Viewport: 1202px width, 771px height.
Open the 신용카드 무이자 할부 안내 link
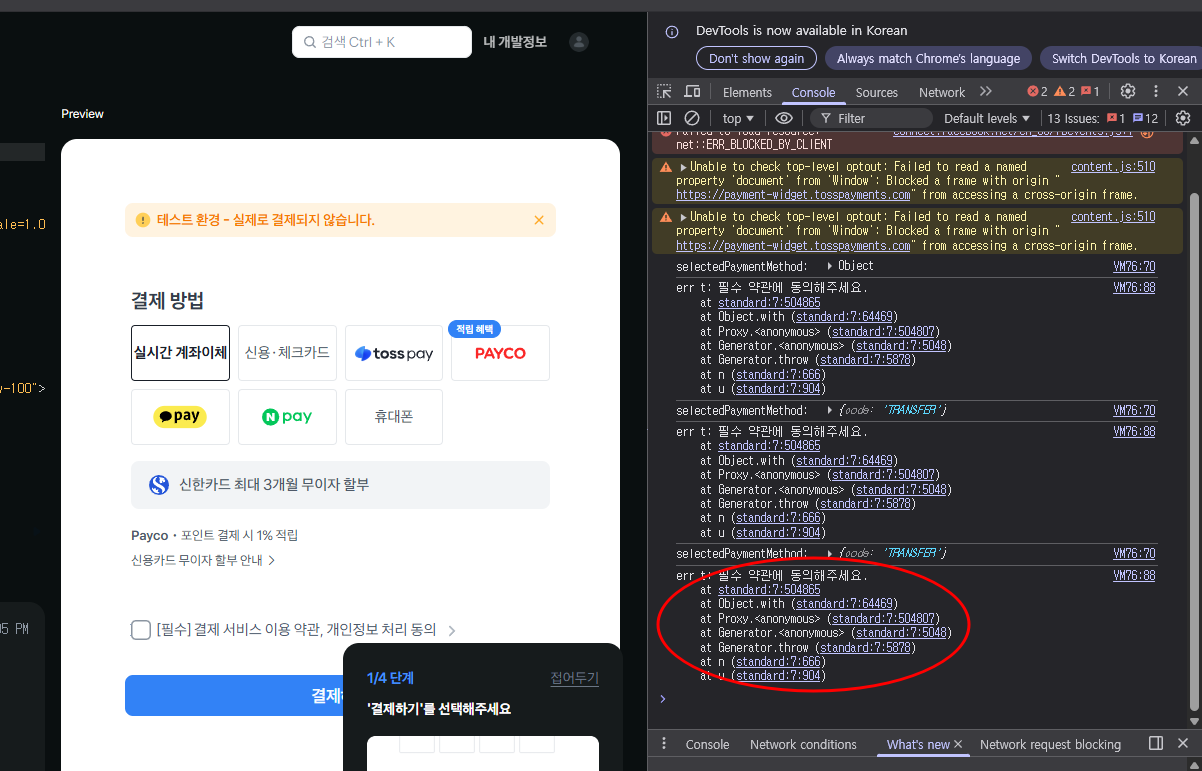click(203, 560)
